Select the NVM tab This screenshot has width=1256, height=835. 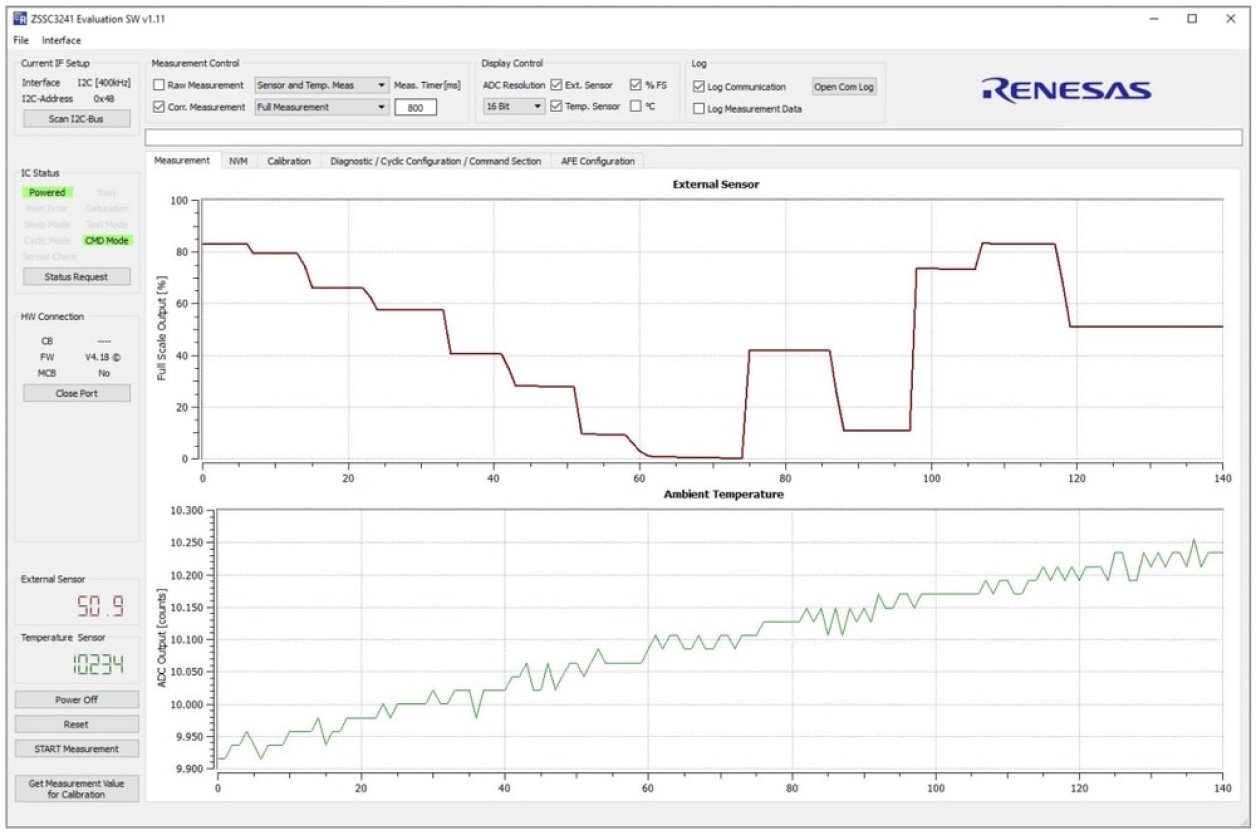pyautogui.click(x=237, y=161)
